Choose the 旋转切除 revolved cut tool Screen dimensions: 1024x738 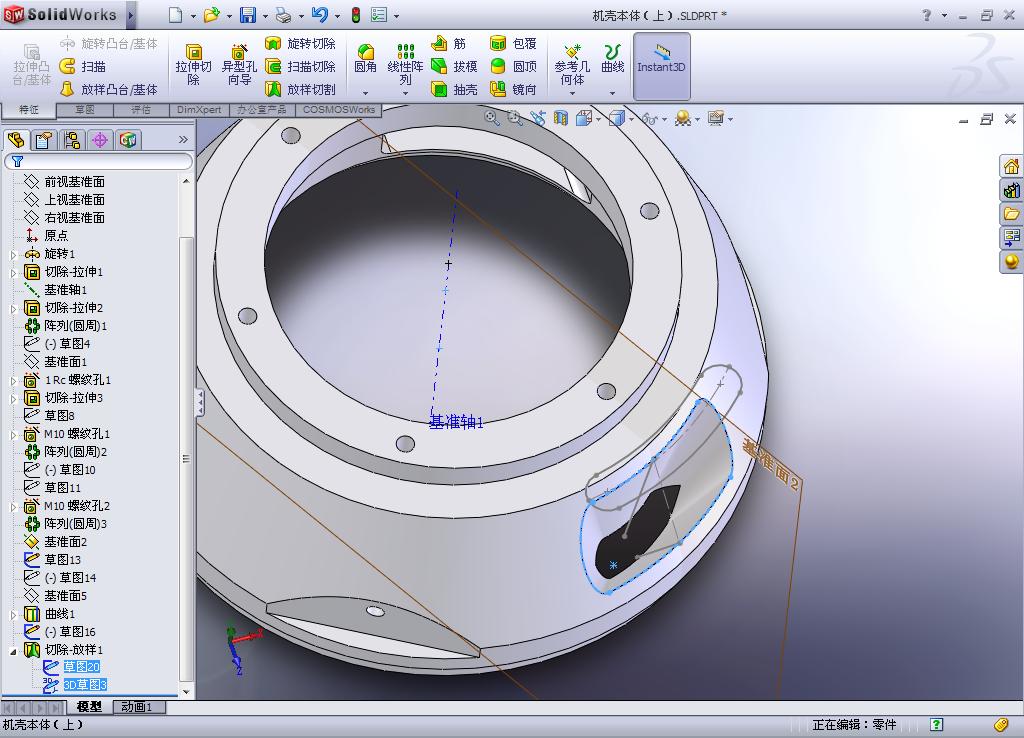click(x=300, y=44)
